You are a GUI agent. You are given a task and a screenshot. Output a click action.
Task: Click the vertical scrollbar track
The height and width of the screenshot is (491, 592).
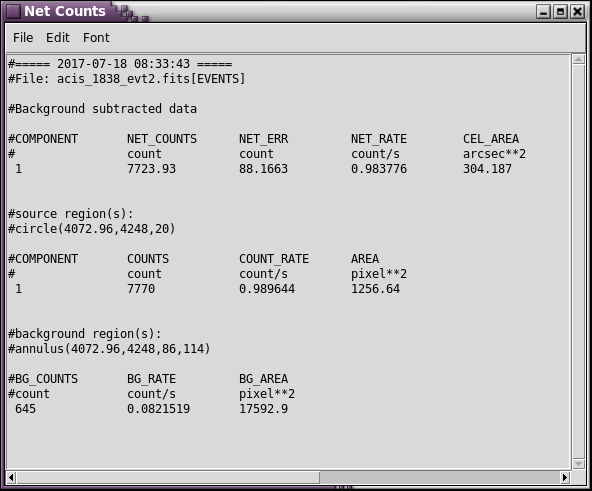pos(578,261)
